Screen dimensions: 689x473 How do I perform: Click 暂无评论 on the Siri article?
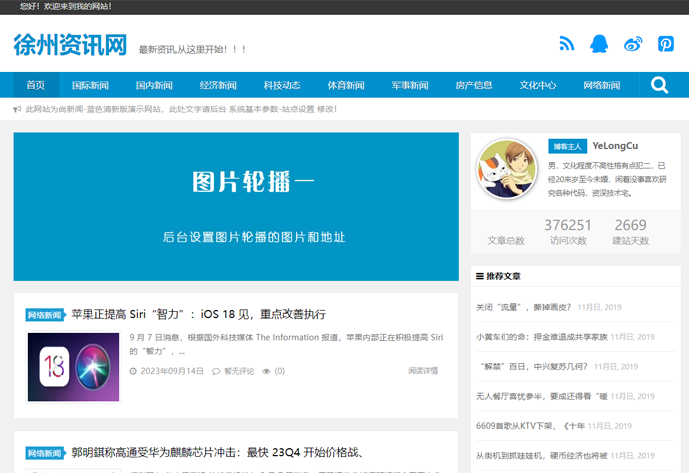pos(239,371)
